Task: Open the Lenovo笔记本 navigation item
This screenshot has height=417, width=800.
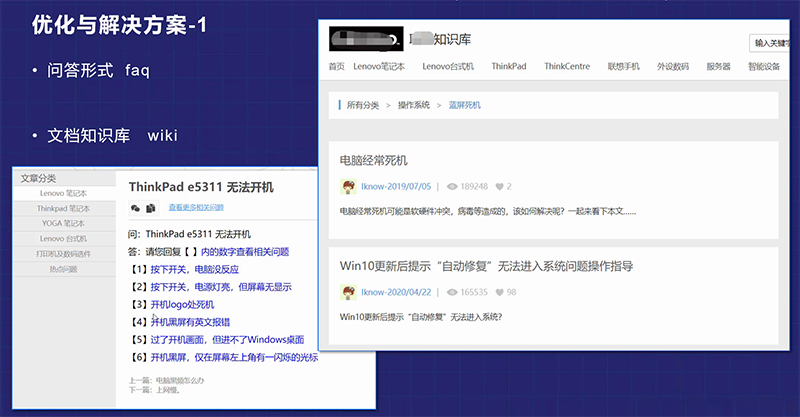Action: [x=379, y=66]
